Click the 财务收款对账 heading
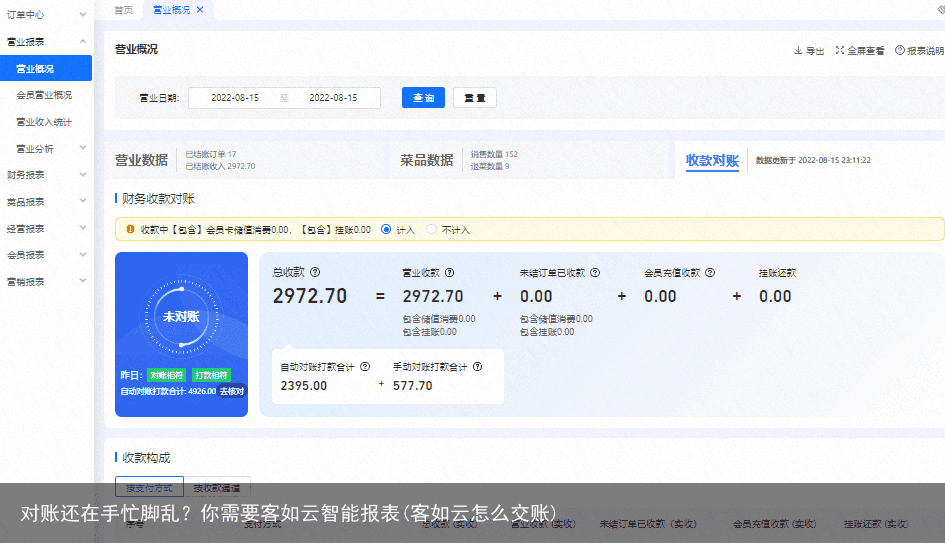The height and width of the screenshot is (543, 945). pyautogui.click(x=159, y=199)
